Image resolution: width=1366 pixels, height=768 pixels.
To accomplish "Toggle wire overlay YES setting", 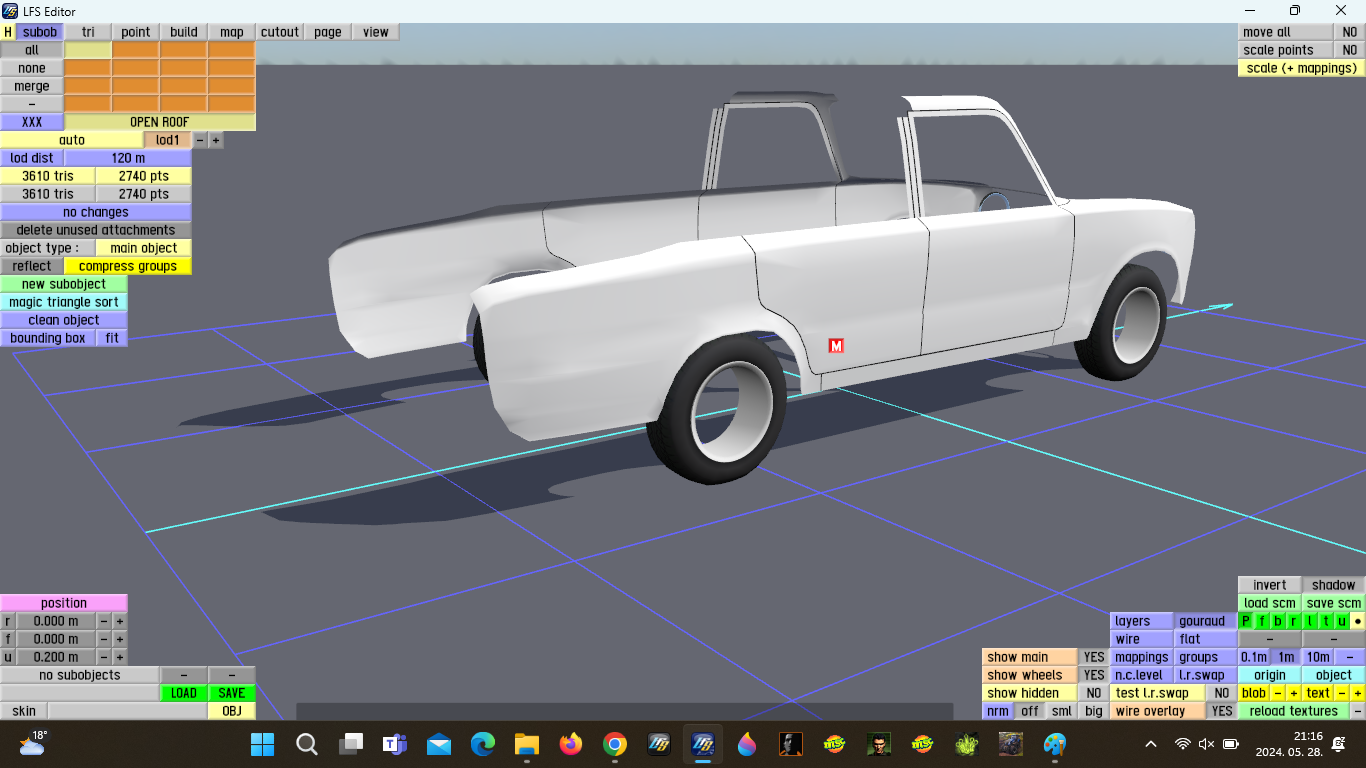I will point(1222,711).
